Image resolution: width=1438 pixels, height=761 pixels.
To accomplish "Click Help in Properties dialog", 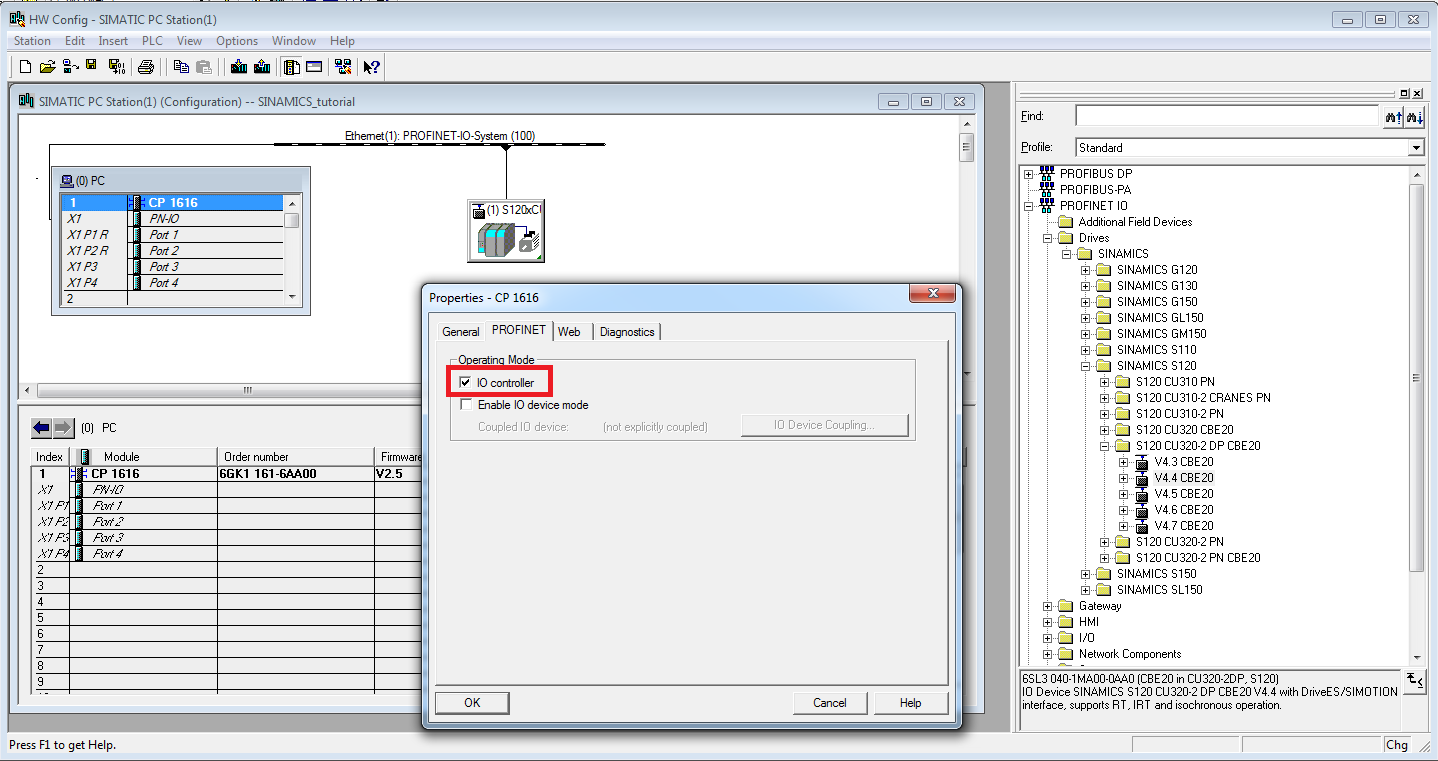I will 910,703.
